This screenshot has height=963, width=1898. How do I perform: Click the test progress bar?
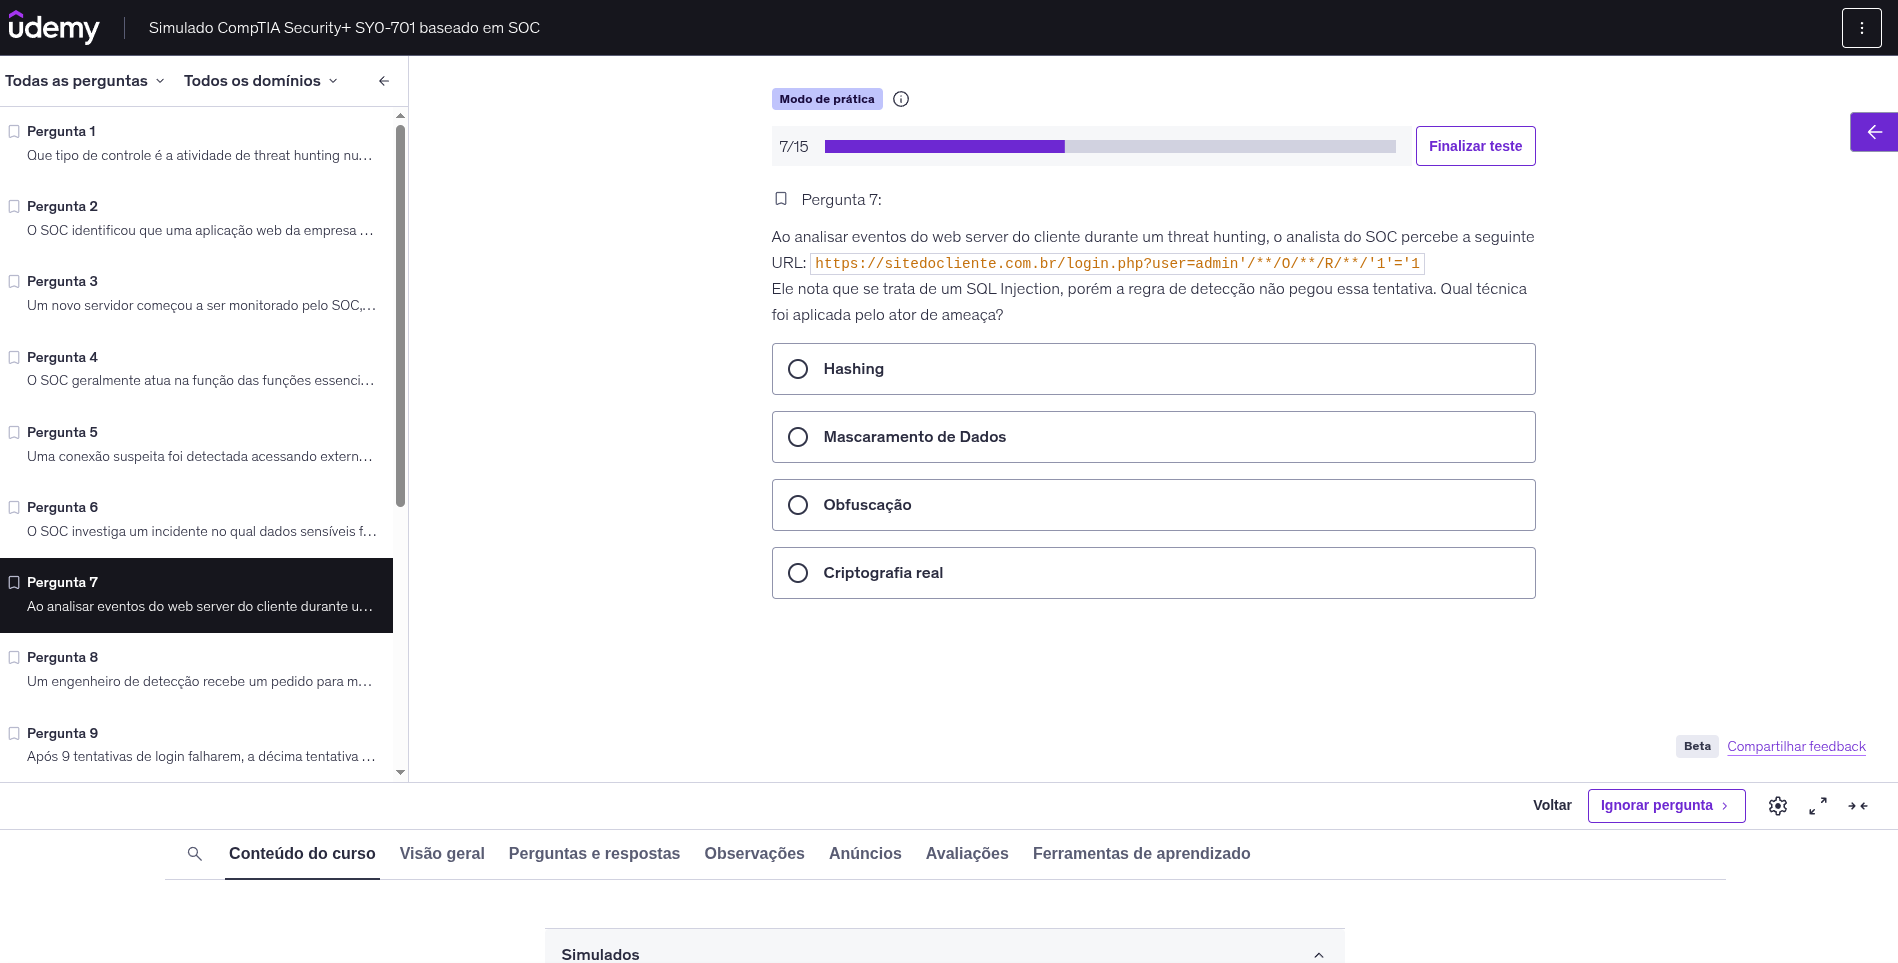tap(1109, 147)
